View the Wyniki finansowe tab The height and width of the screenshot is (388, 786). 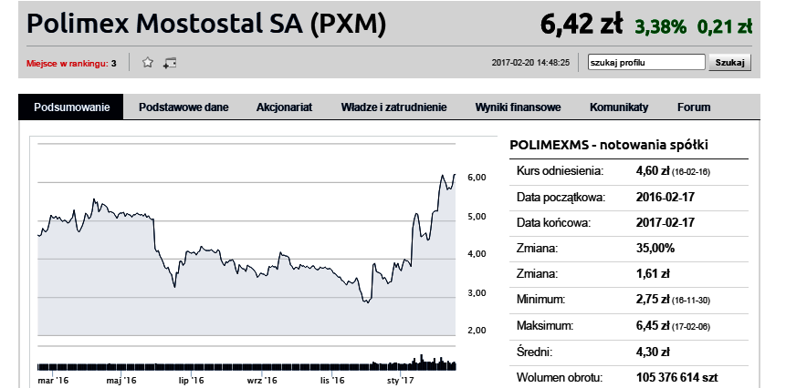pyautogui.click(x=518, y=107)
